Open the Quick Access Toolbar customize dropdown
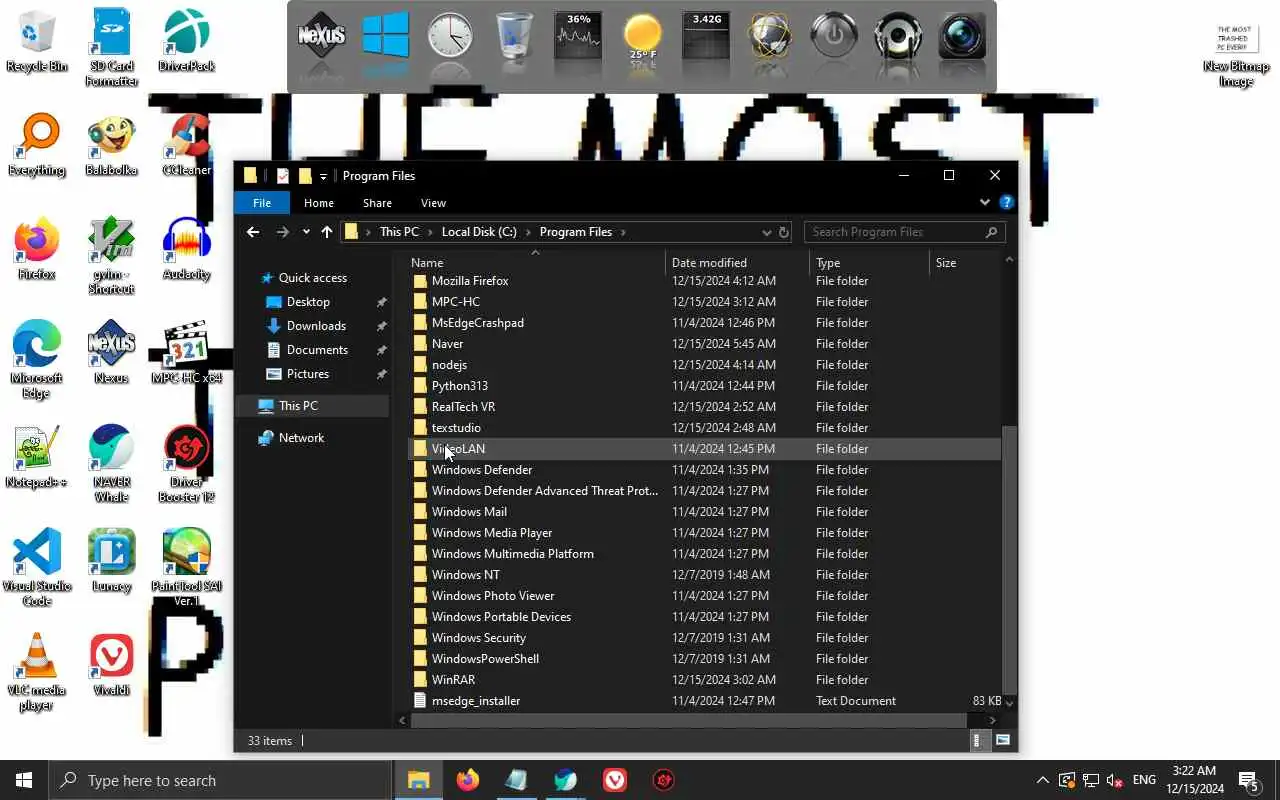The height and width of the screenshot is (800, 1280). 323,177
